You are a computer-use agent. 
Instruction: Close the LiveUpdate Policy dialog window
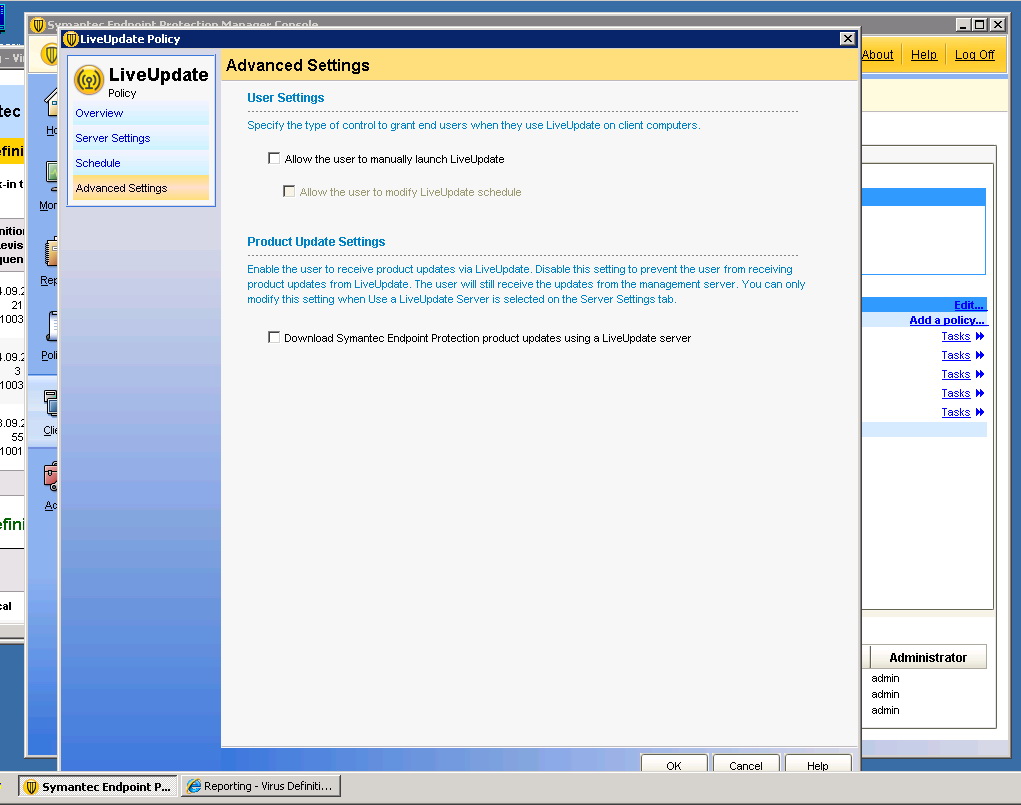[847, 38]
